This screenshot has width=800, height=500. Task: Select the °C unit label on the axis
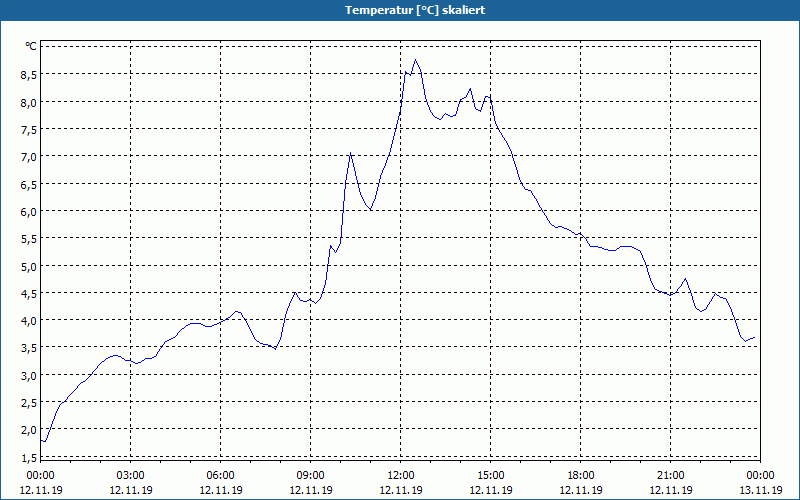click(31, 46)
